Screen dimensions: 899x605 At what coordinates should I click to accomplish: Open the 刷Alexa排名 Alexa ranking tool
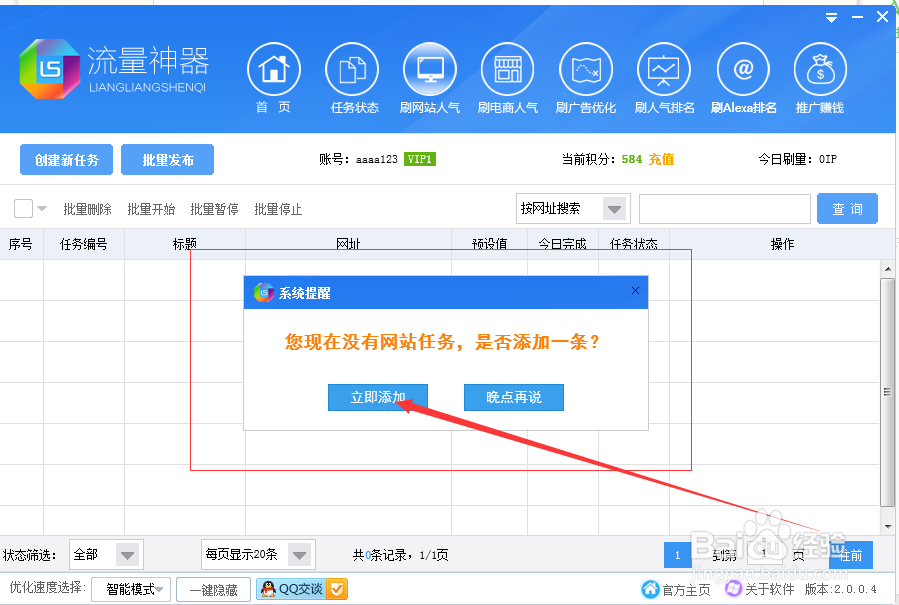click(x=742, y=70)
